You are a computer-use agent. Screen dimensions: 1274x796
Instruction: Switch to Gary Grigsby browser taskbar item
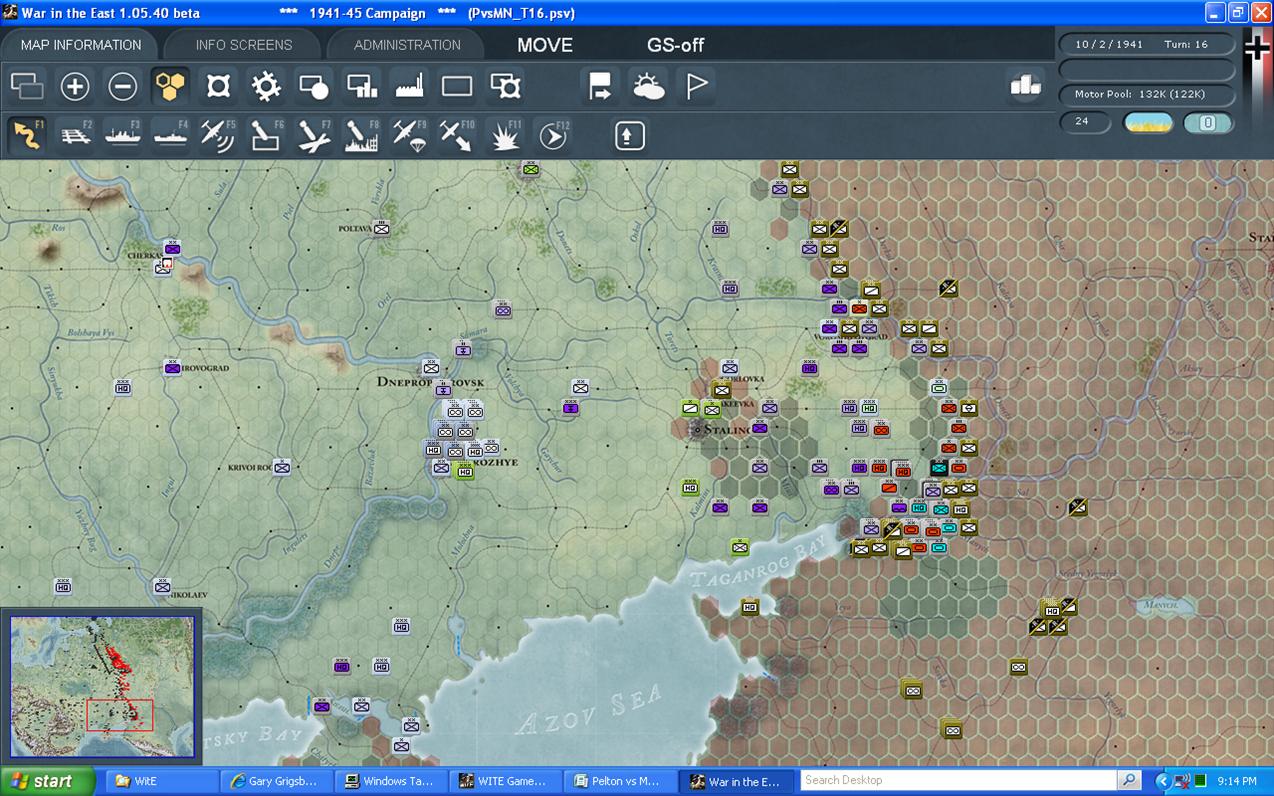277,781
